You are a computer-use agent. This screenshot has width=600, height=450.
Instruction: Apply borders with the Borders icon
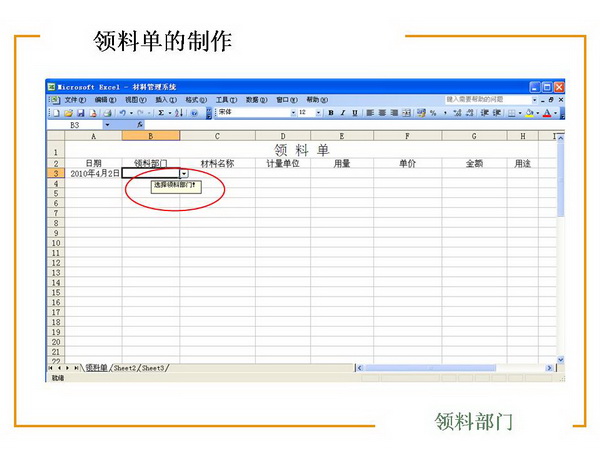(x=512, y=113)
